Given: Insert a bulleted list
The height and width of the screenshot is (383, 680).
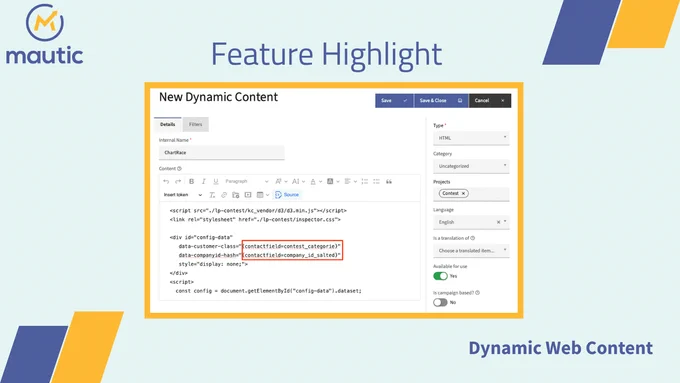Looking at the screenshot, I should pos(376,181).
